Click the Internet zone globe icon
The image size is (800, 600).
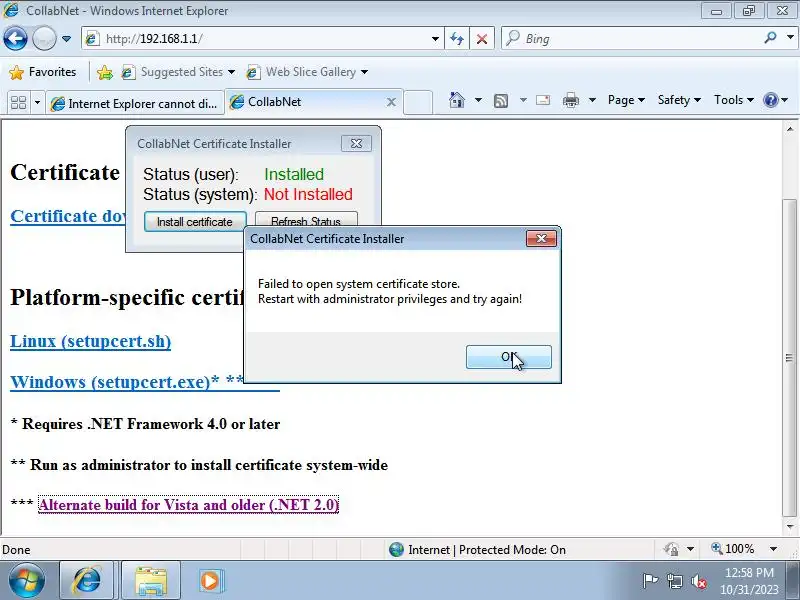pos(396,549)
